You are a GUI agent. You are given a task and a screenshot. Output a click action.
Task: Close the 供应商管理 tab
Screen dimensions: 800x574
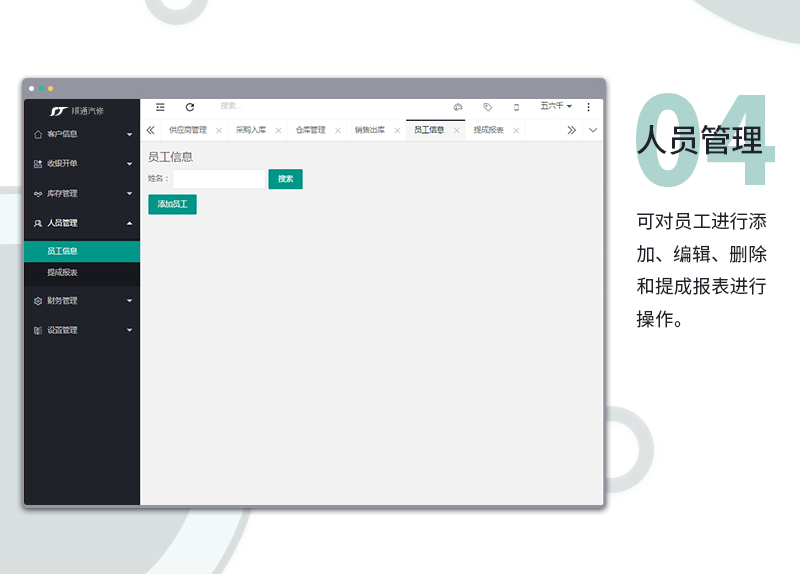pos(219,131)
